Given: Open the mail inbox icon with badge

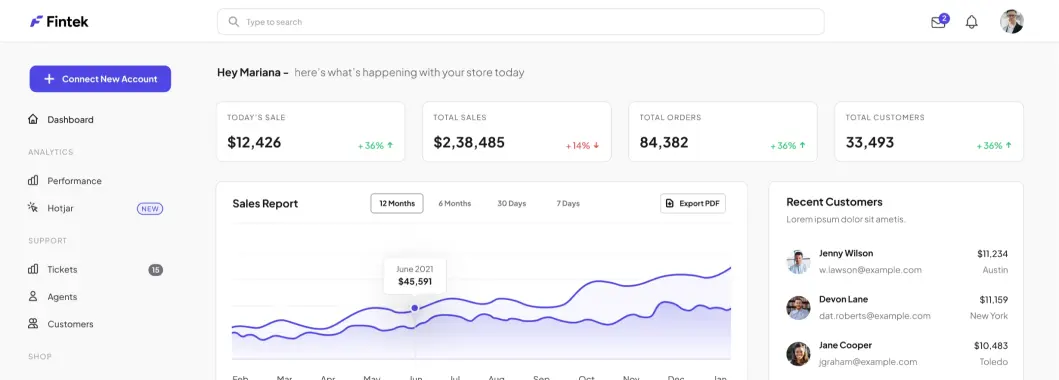Looking at the screenshot, I should tap(939, 21).
